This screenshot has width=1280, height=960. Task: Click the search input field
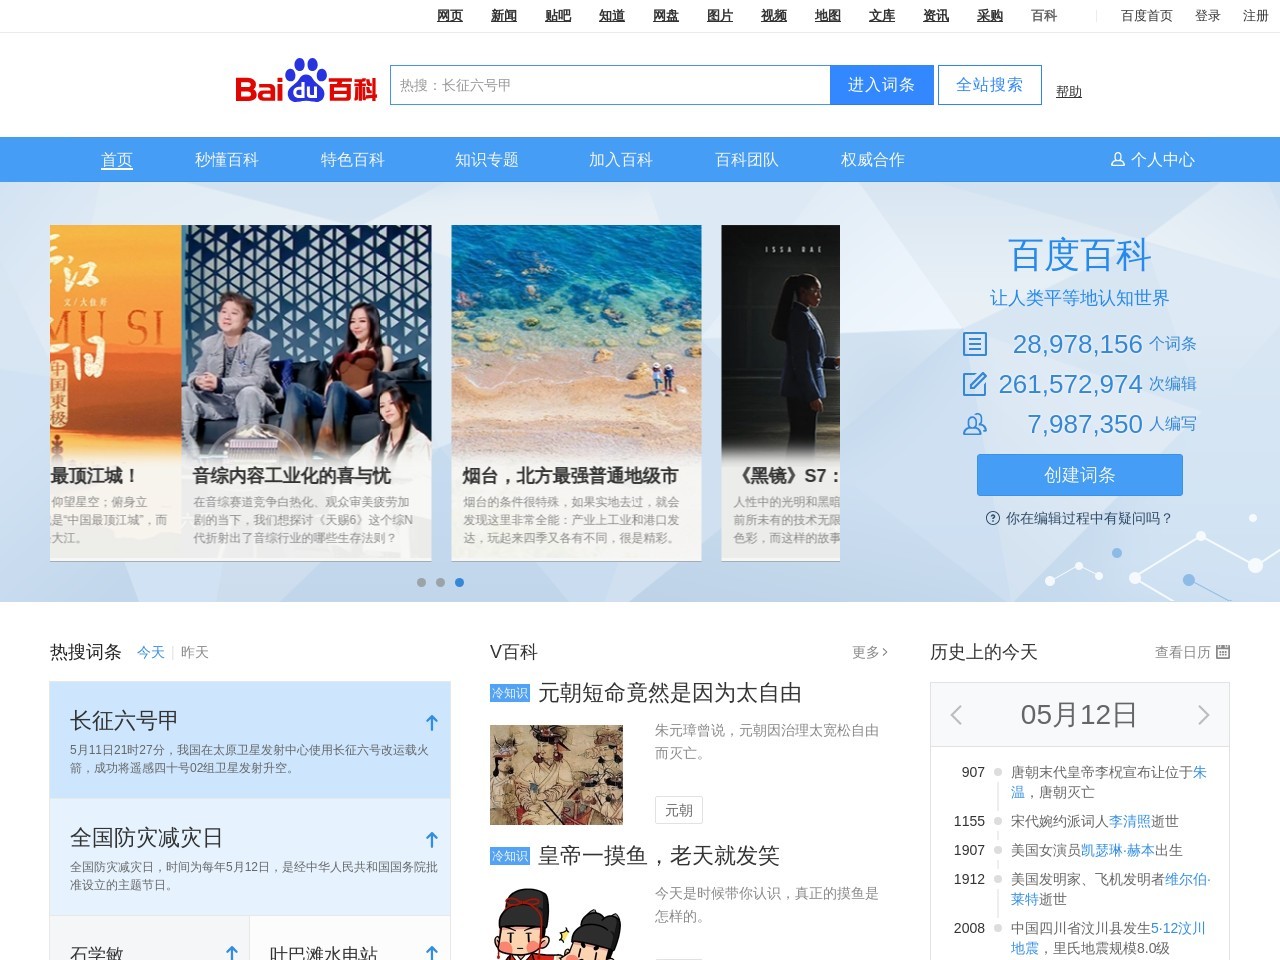click(610, 85)
